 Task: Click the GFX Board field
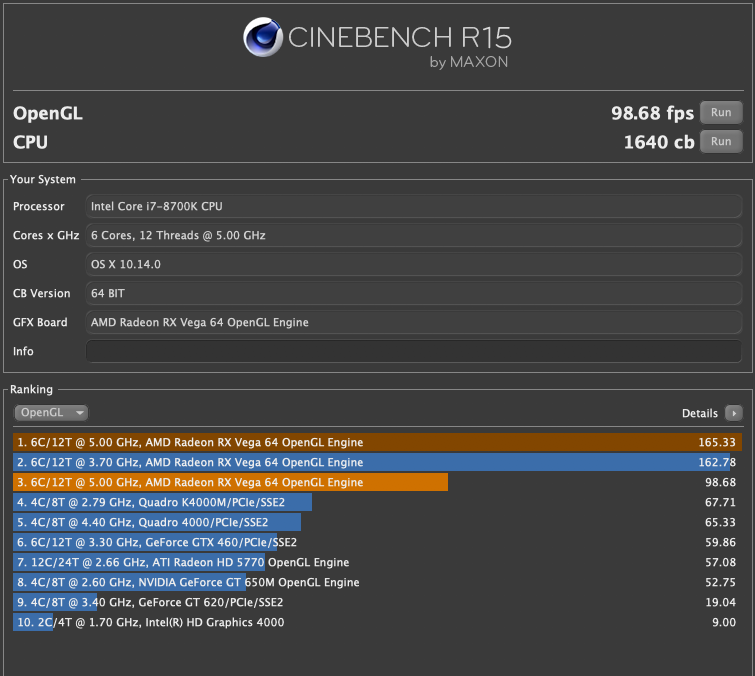tap(414, 322)
